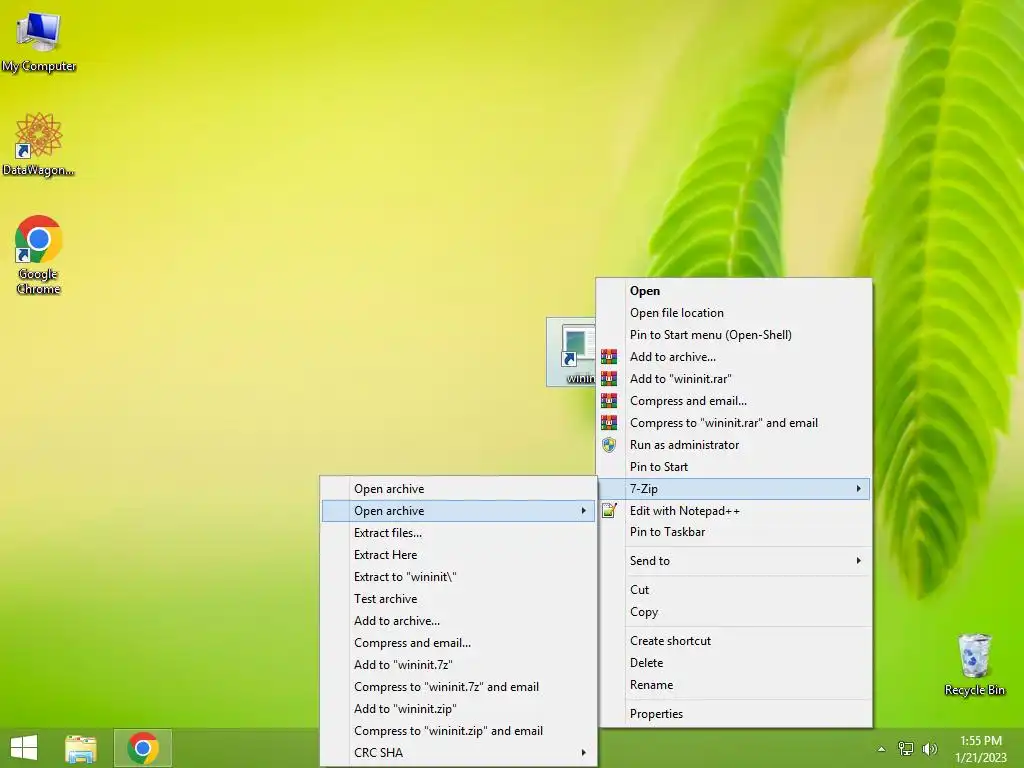Open Chrome from the taskbar
Screen dimensions: 1024x768
143,748
